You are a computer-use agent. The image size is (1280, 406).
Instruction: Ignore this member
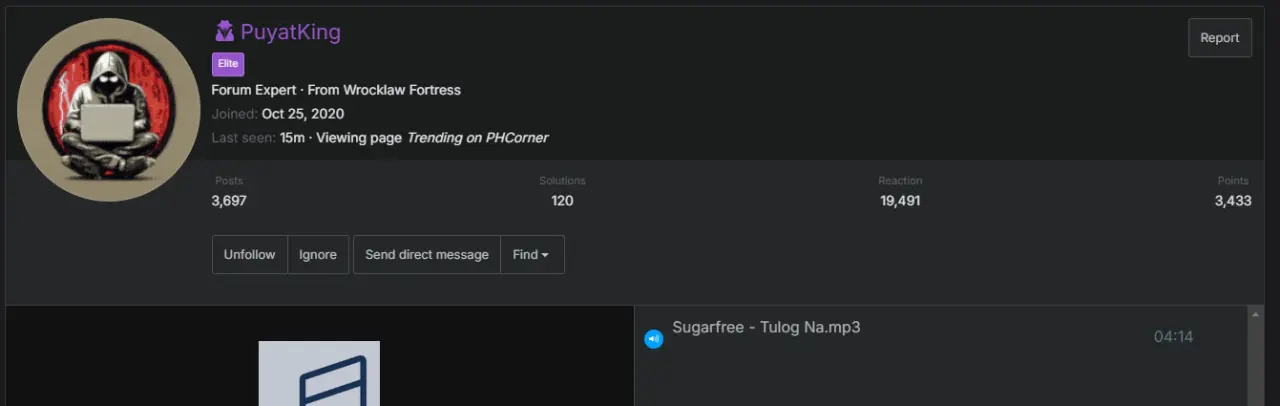coord(318,255)
